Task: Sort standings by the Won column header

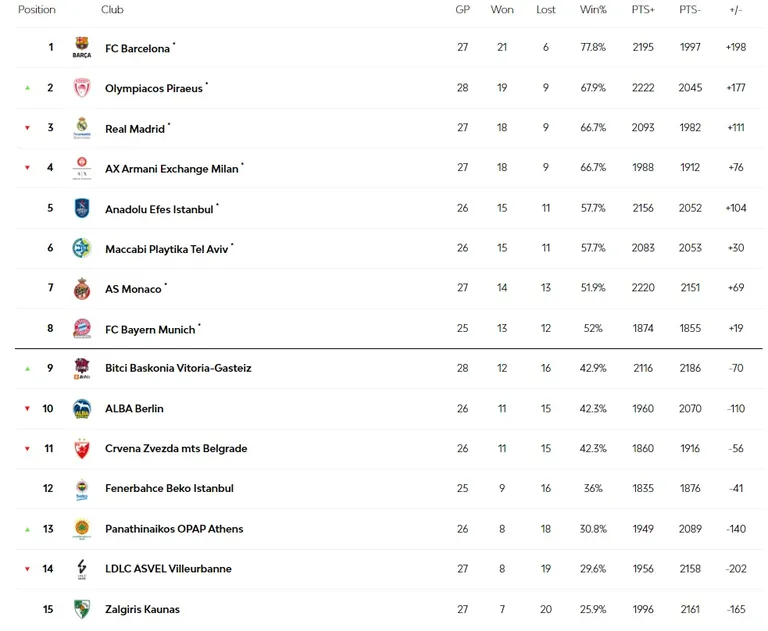Action: (x=502, y=9)
